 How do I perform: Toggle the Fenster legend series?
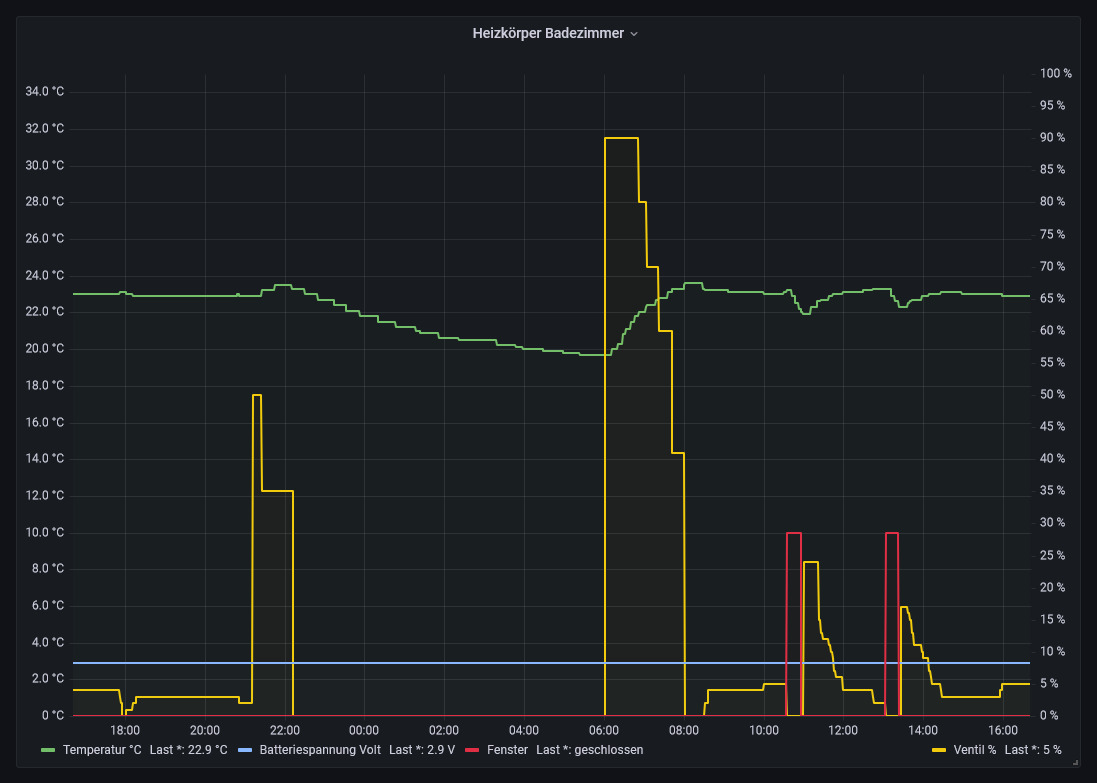coord(507,750)
